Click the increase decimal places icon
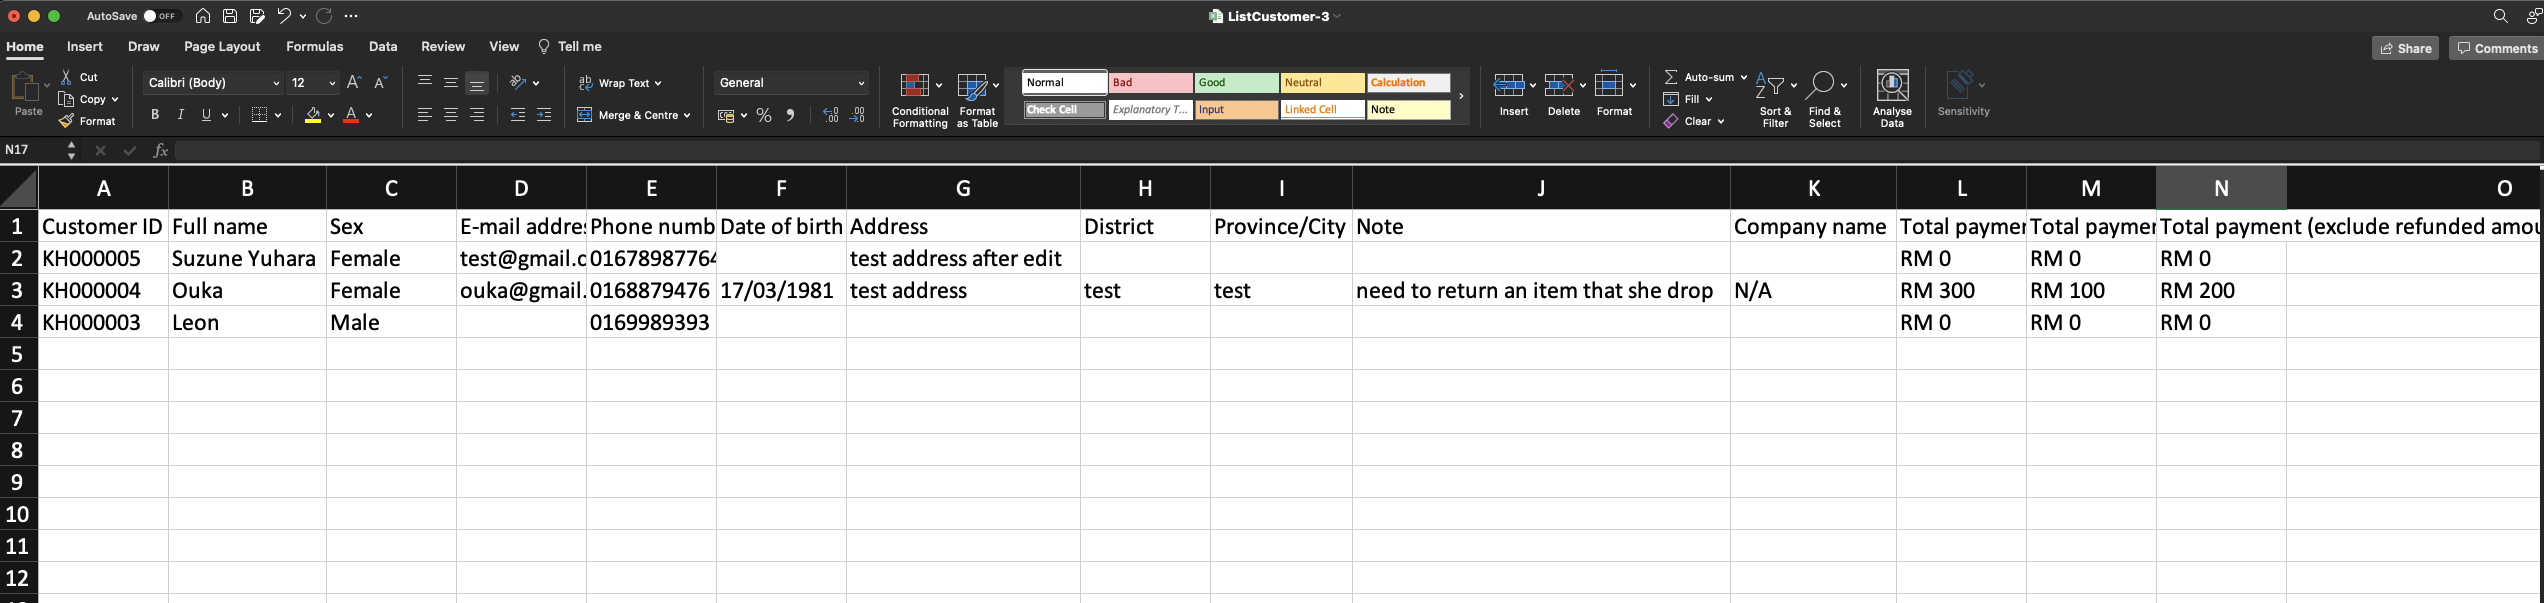2544x603 pixels. 830,115
